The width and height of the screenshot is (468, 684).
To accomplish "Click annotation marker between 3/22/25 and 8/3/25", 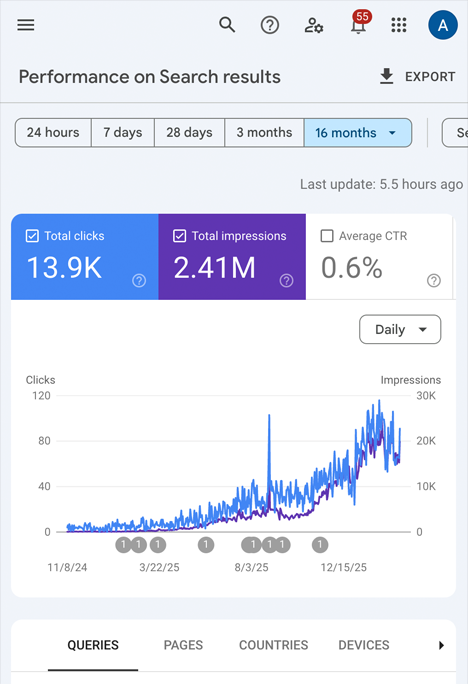I will click(206, 545).
